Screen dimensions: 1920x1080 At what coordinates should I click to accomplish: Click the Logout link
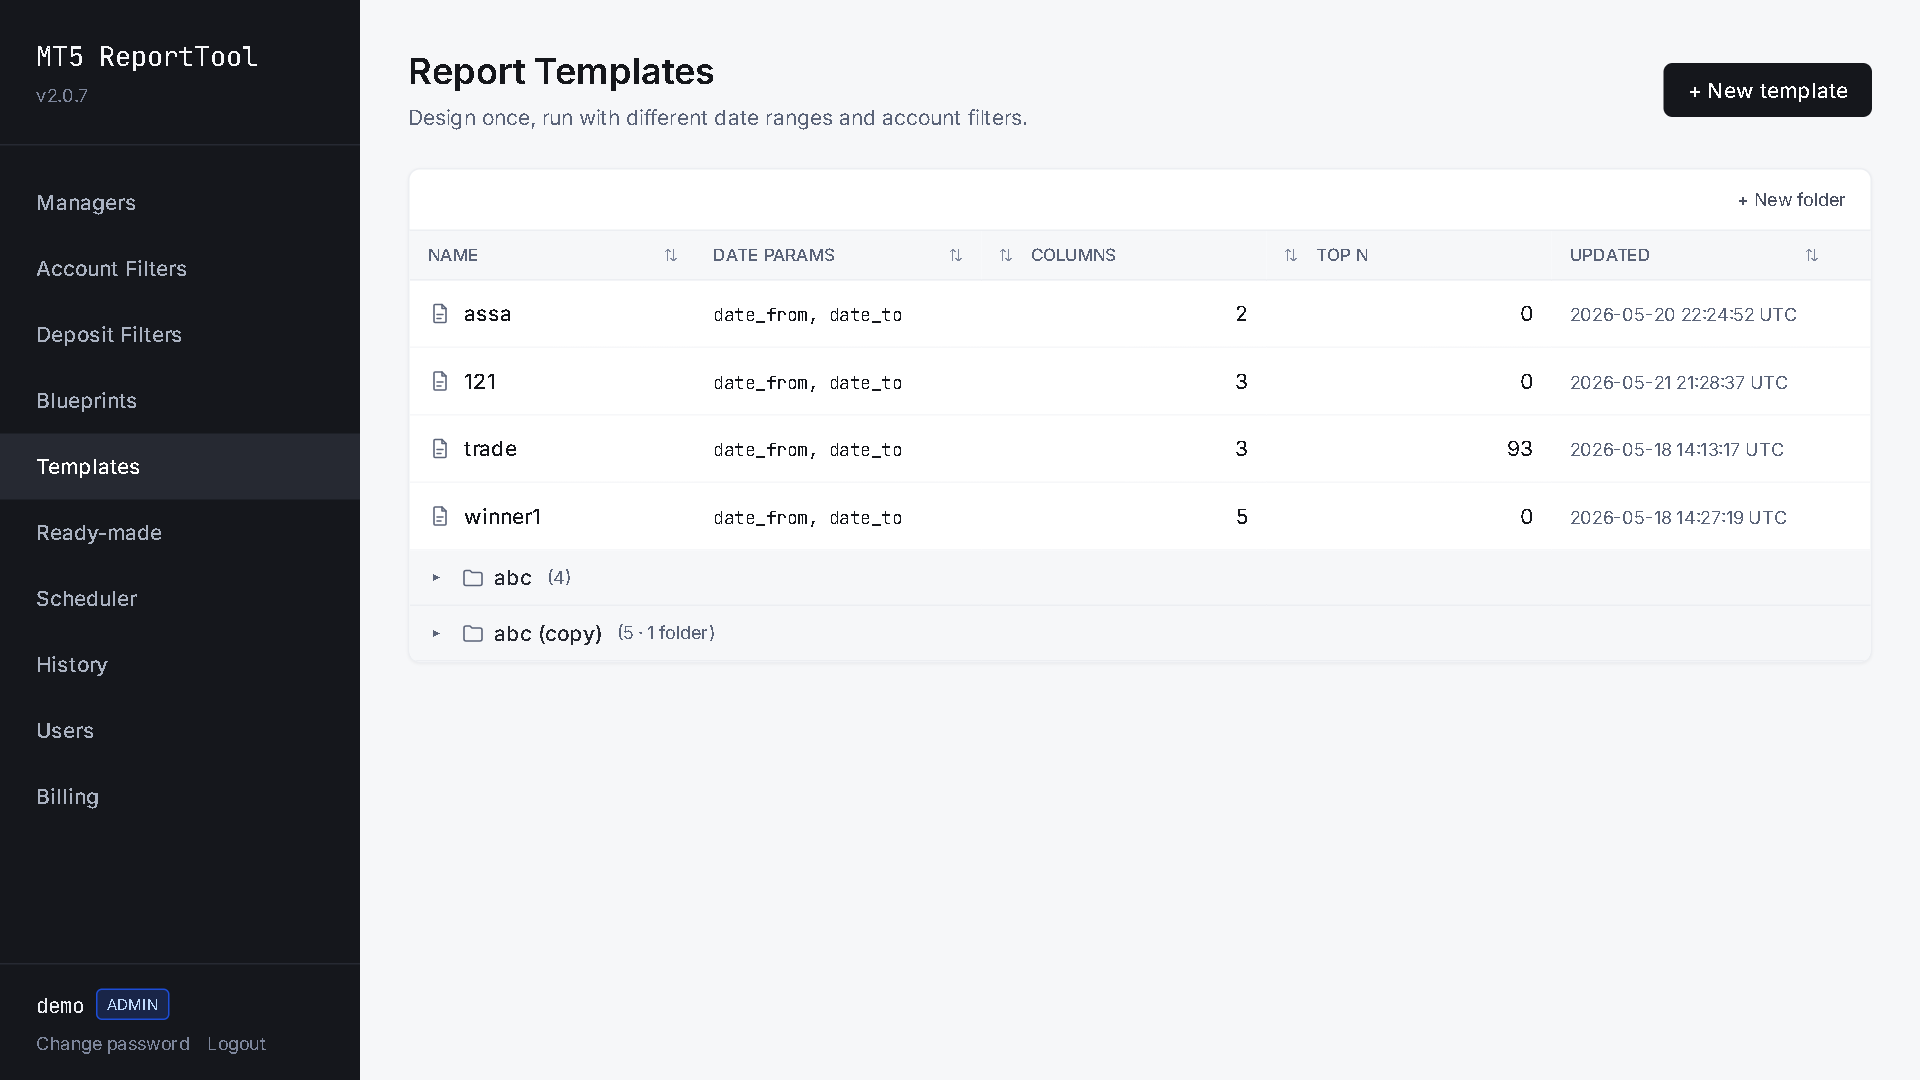(237, 1044)
